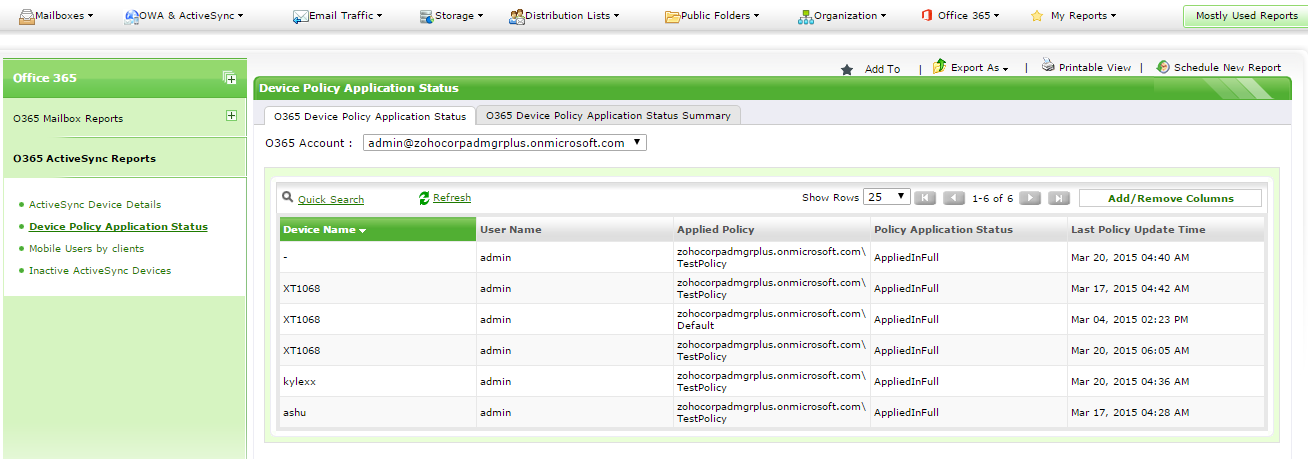Select the ashu device name cell
This screenshot has width=1308, height=459.
[x=377, y=412]
